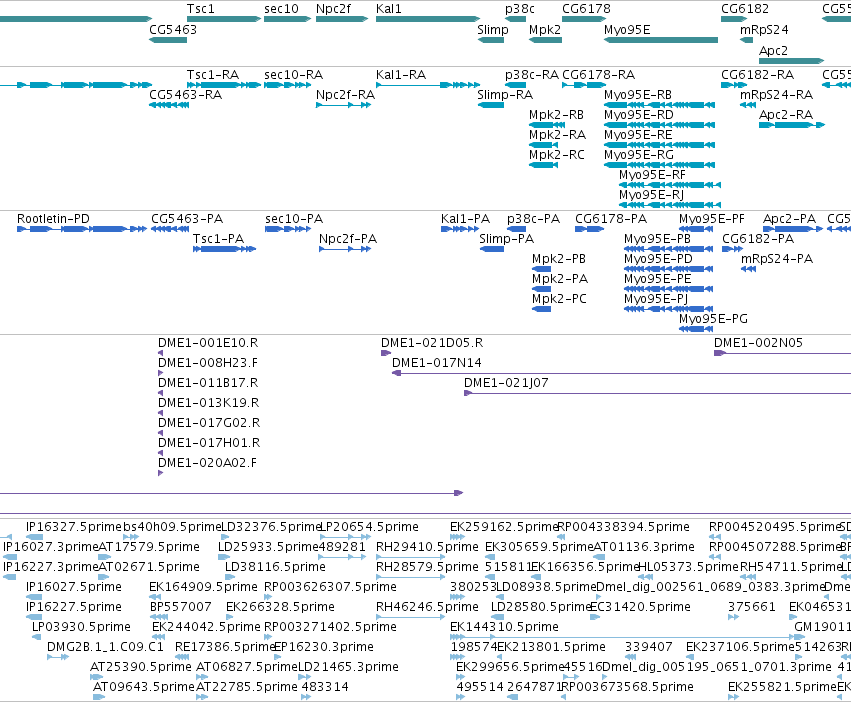This screenshot has height=702, width=851.
Task: Click the Apc2 gene label
Action: click(x=773, y=50)
